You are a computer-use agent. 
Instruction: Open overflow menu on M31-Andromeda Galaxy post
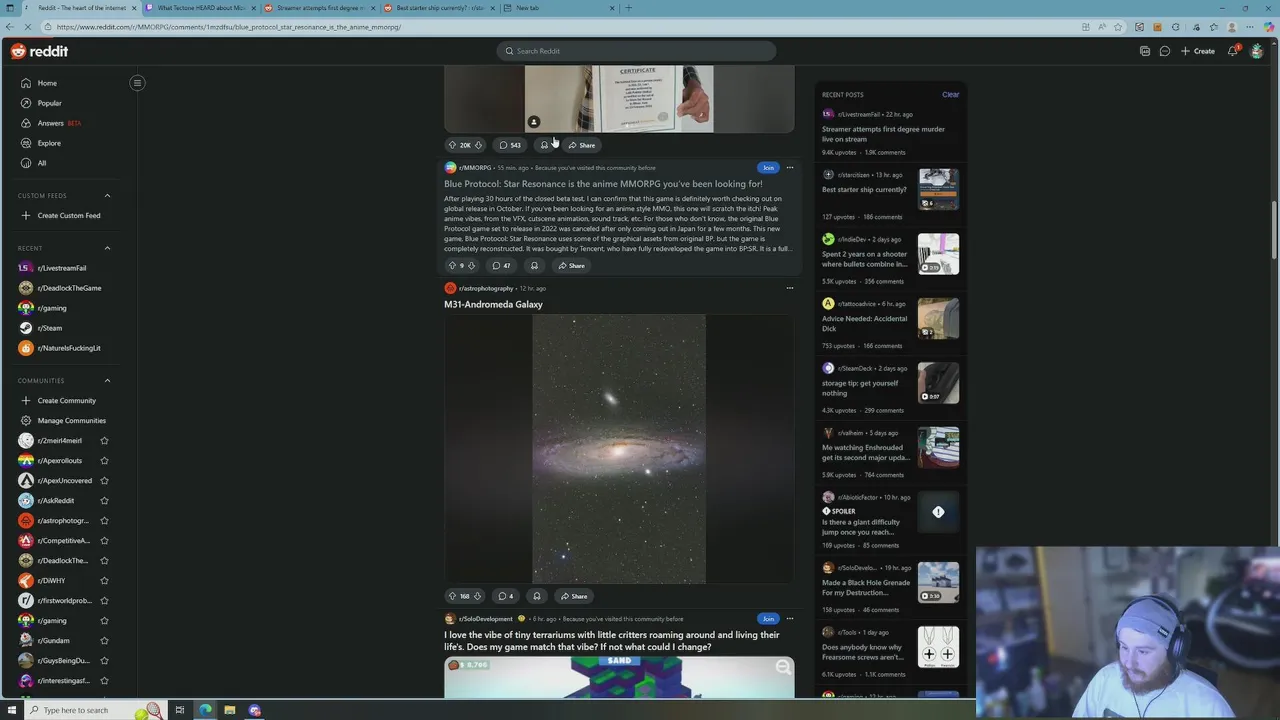789,288
